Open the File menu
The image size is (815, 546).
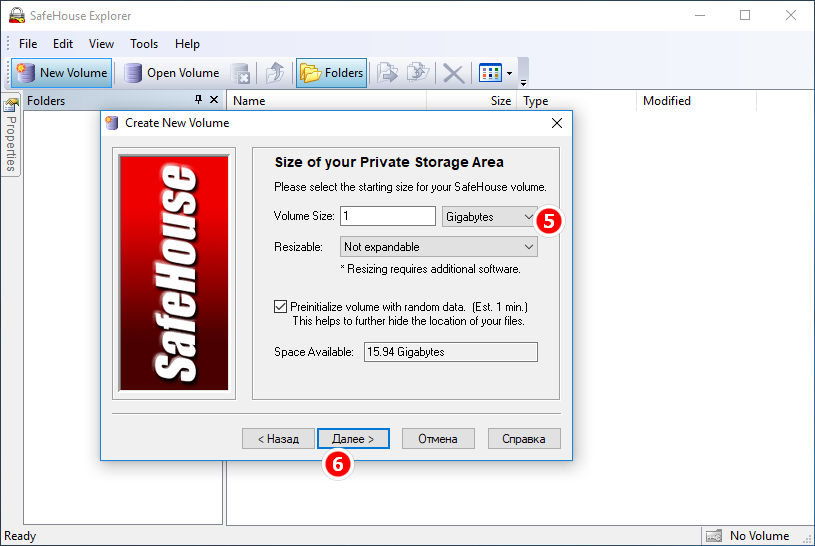point(28,44)
